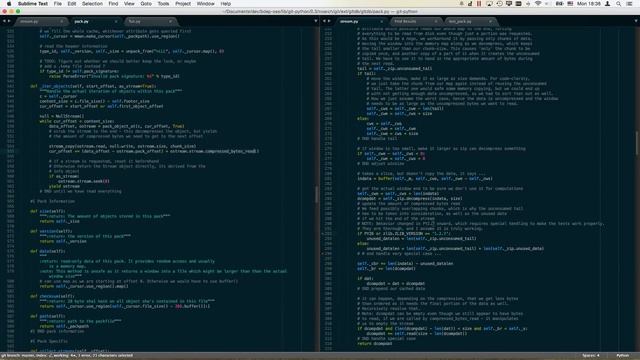
Task: Click the right pane vertical scrollbar
Action: pos(637,143)
